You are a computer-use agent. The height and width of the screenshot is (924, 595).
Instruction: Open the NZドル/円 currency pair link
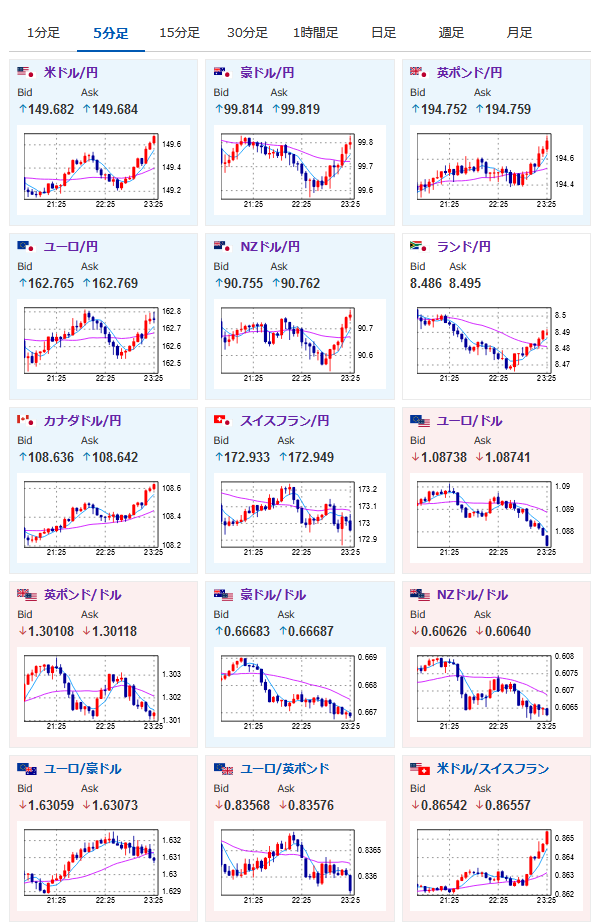[x=270, y=246]
